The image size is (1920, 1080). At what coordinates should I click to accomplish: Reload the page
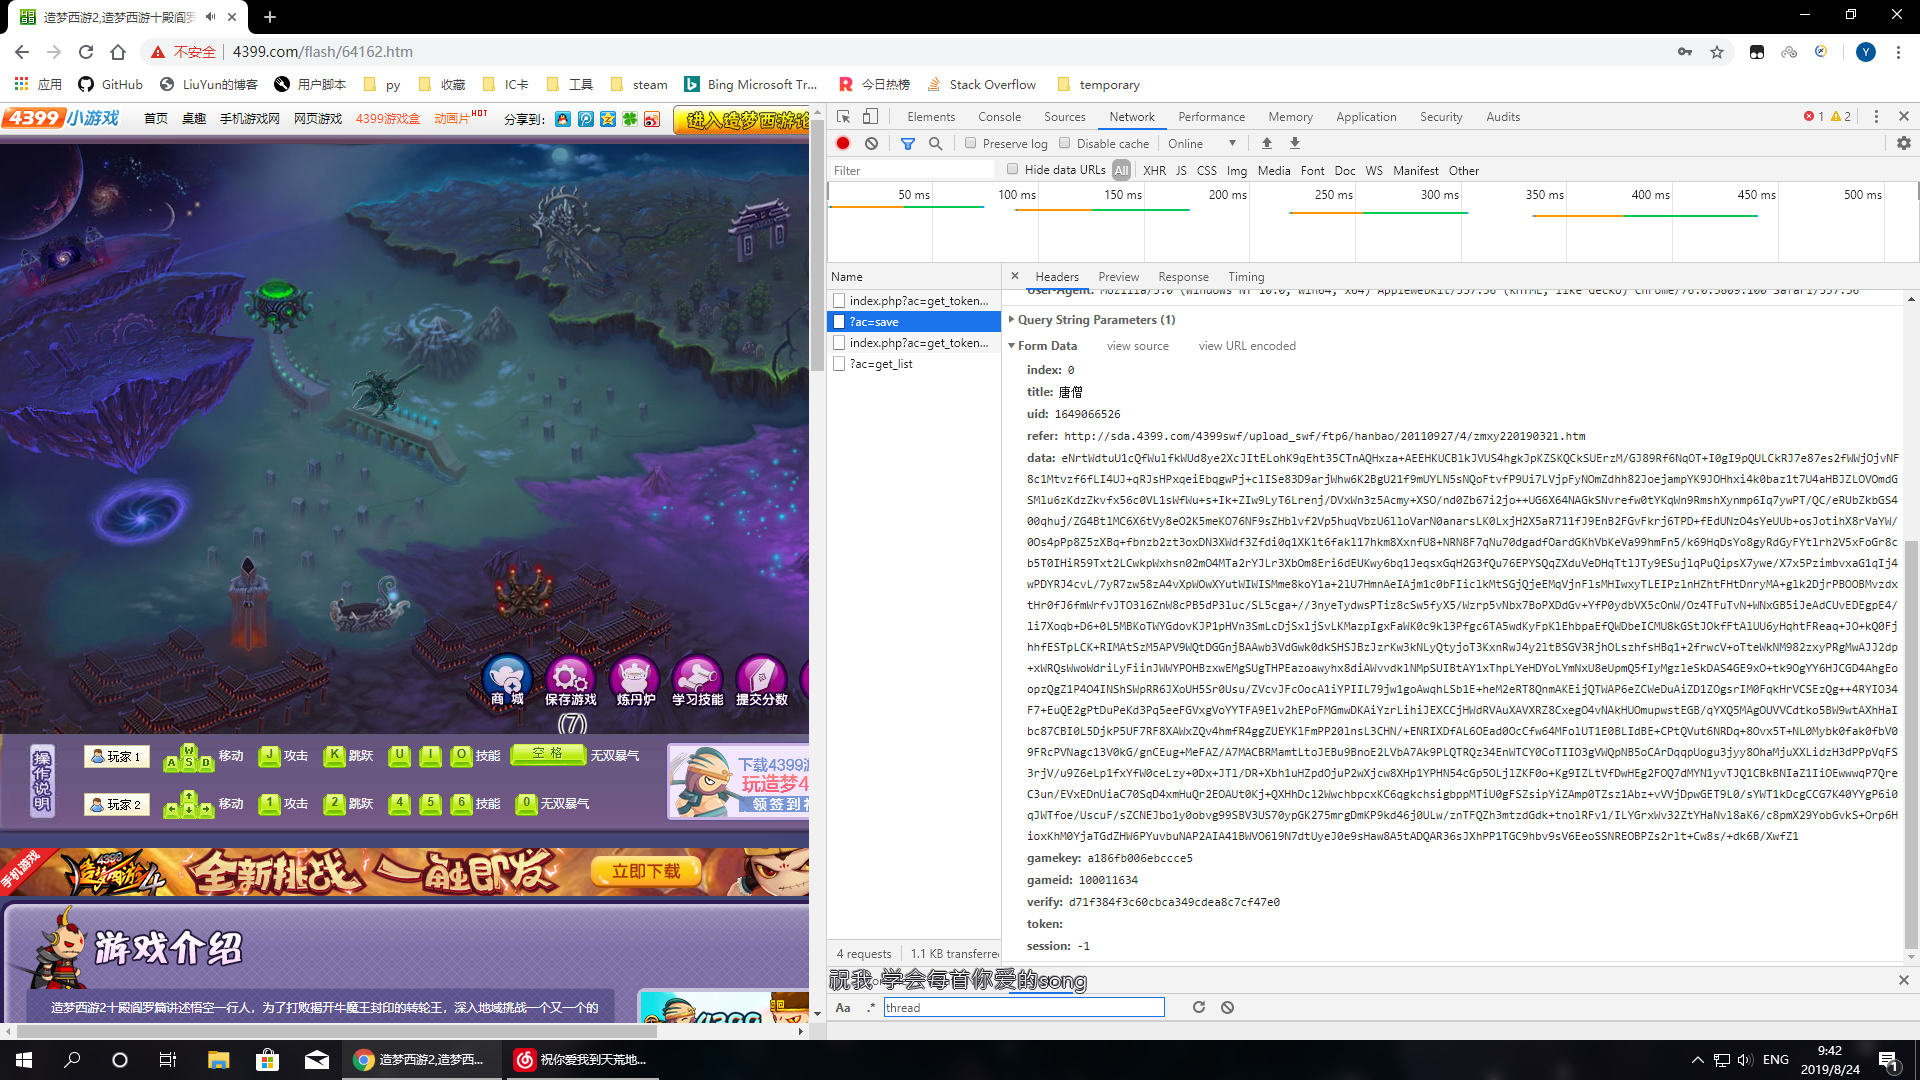pos(86,52)
